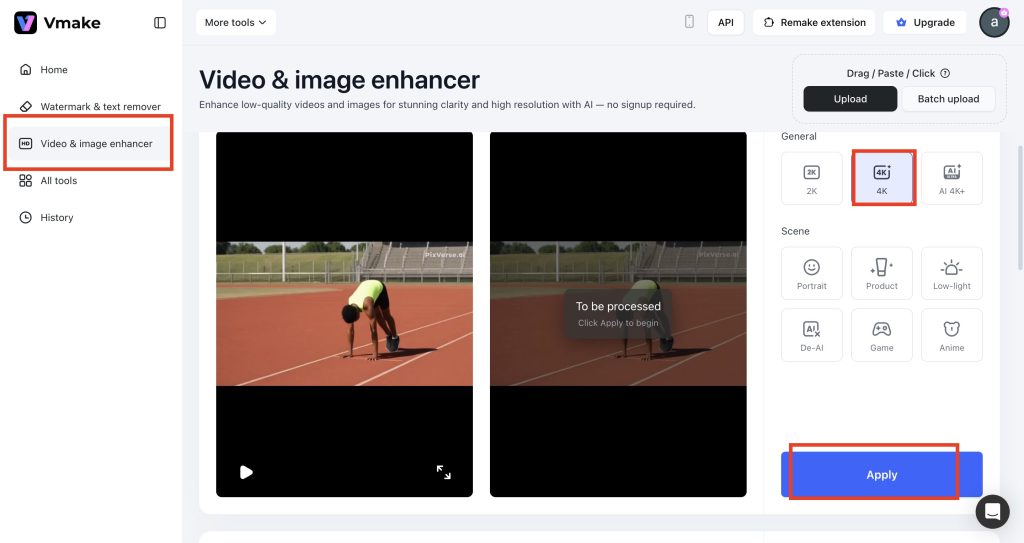The image size is (1024, 543).
Task: Collapse the sidebar panel icon
Action: (160, 23)
